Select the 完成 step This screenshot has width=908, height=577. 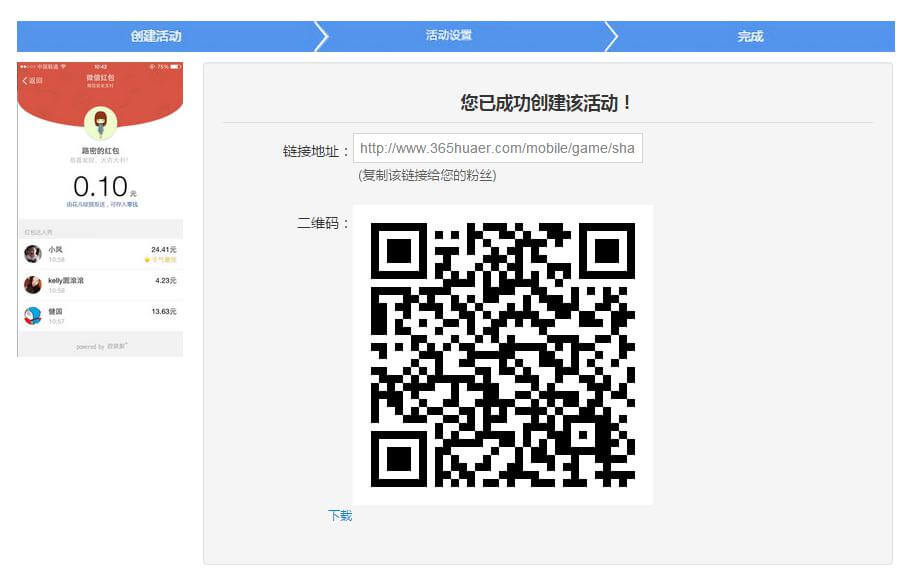point(750,36)
